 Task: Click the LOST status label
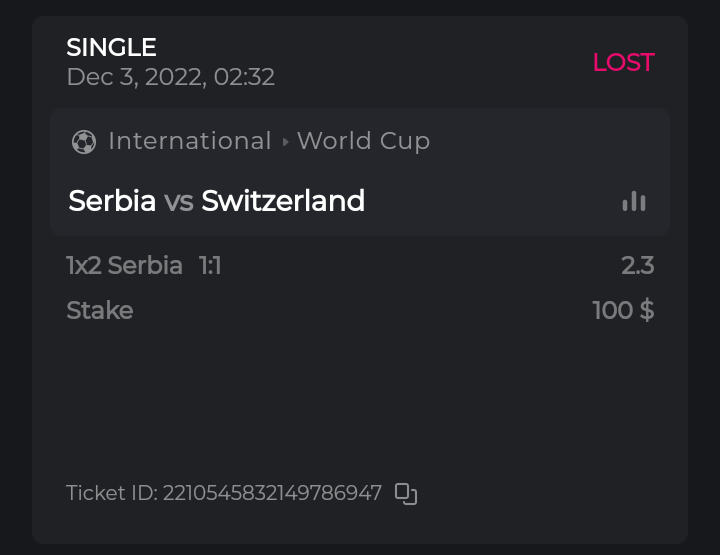623,62
